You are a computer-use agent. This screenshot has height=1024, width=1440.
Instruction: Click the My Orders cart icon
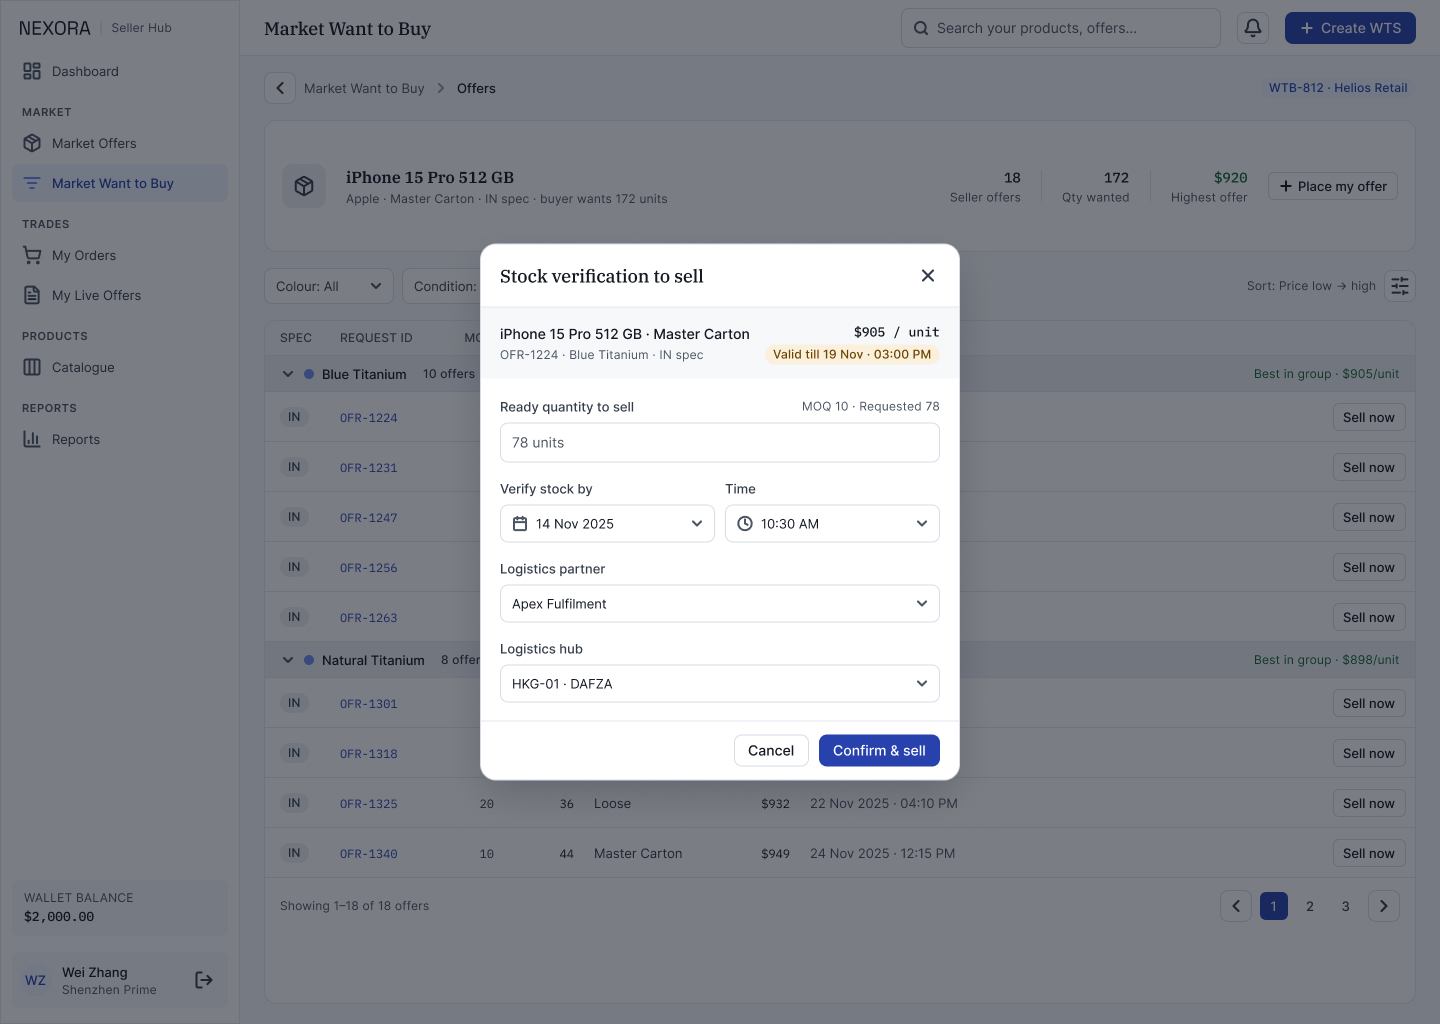pyautogui.click(x=32, y=256)
